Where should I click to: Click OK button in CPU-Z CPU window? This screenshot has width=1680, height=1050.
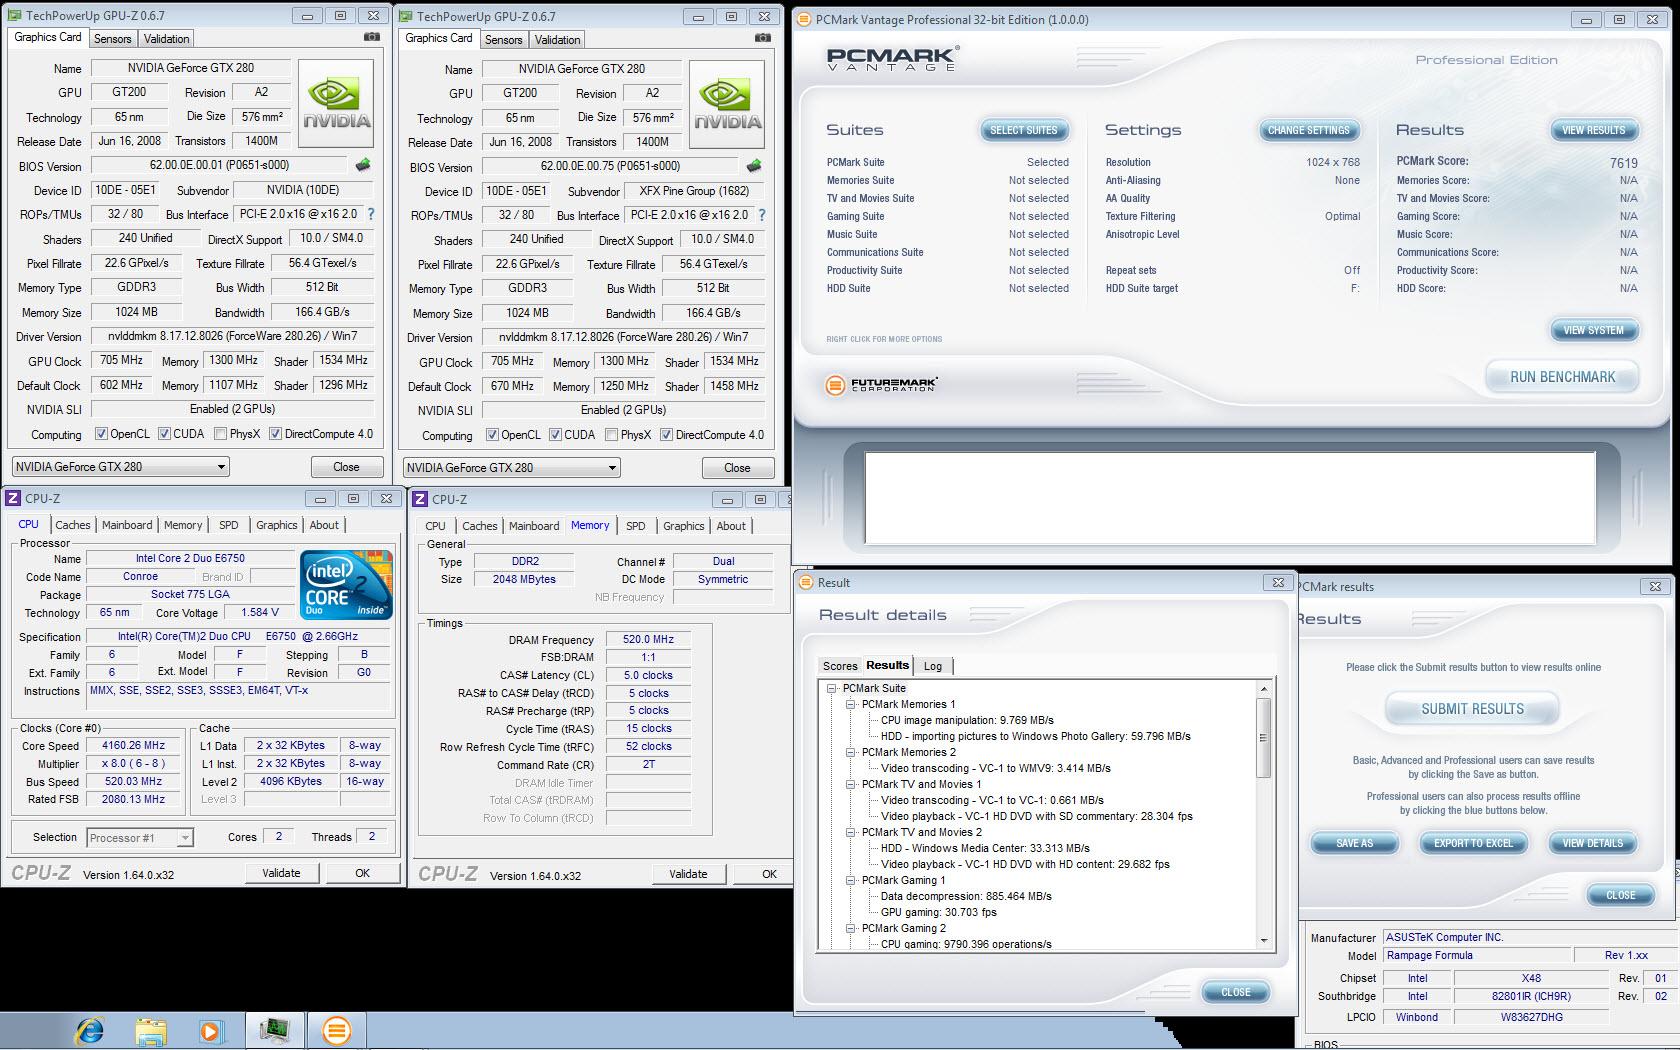(362, 872)
